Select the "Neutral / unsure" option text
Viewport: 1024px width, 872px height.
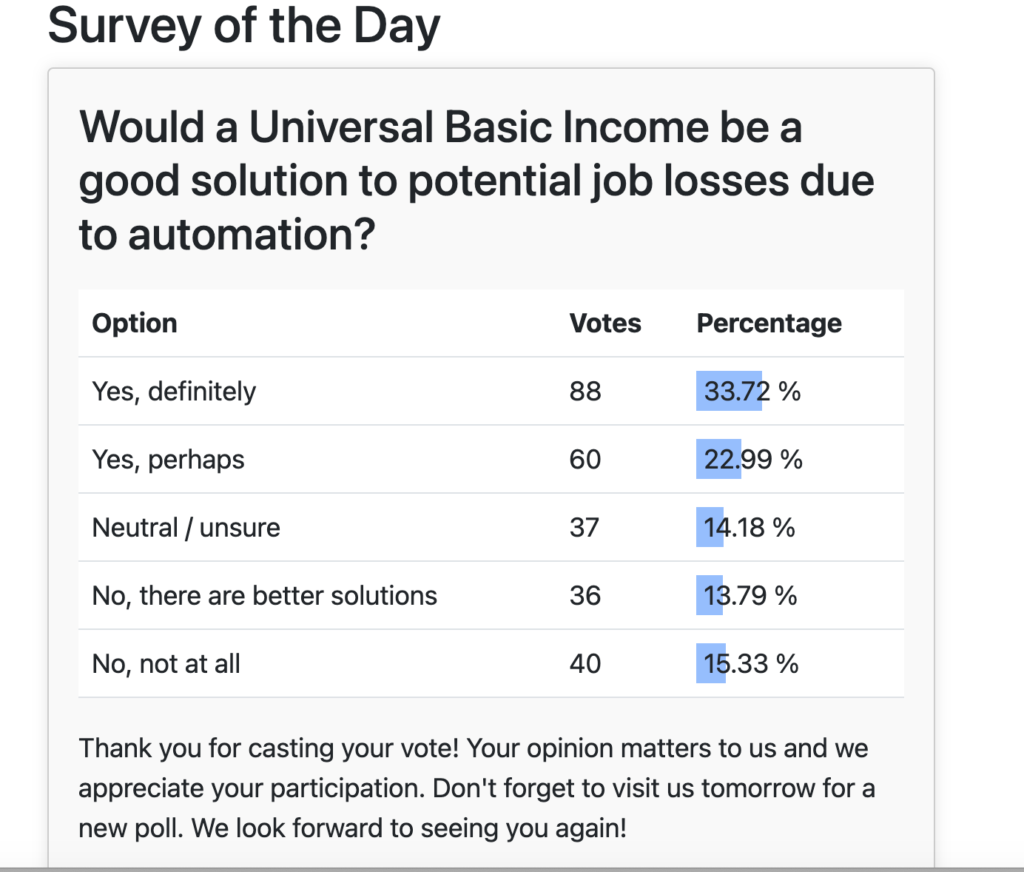186,527
